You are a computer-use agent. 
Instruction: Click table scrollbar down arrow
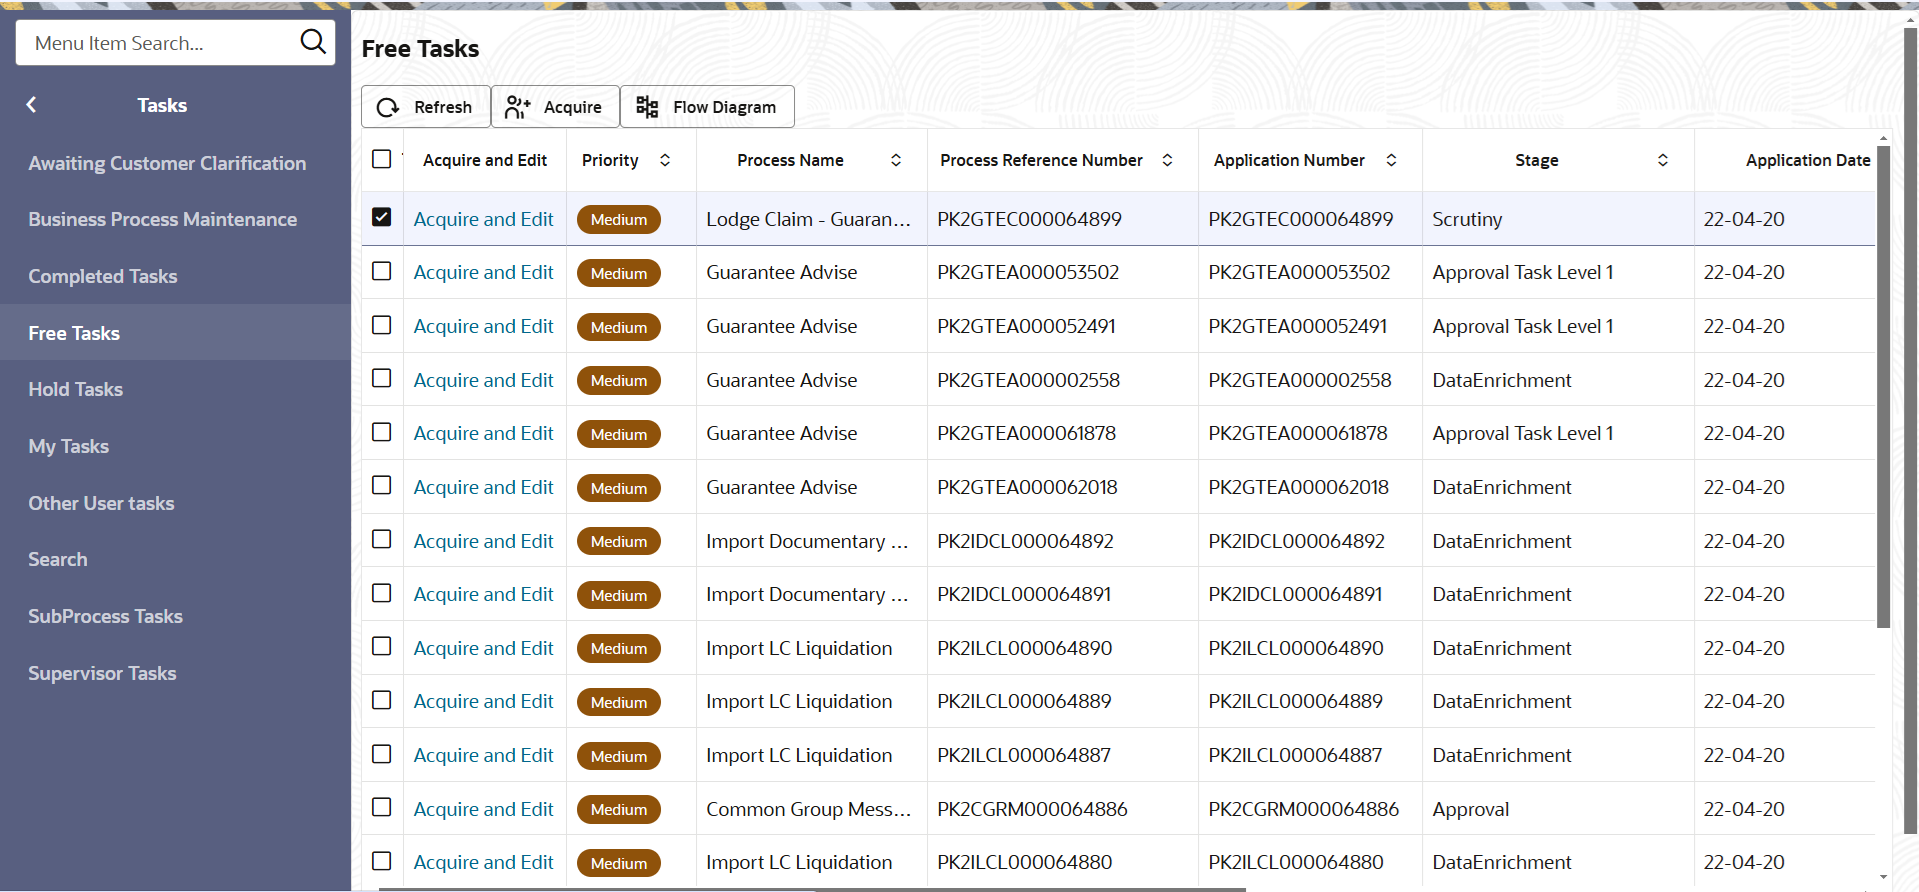[1883, 877]
